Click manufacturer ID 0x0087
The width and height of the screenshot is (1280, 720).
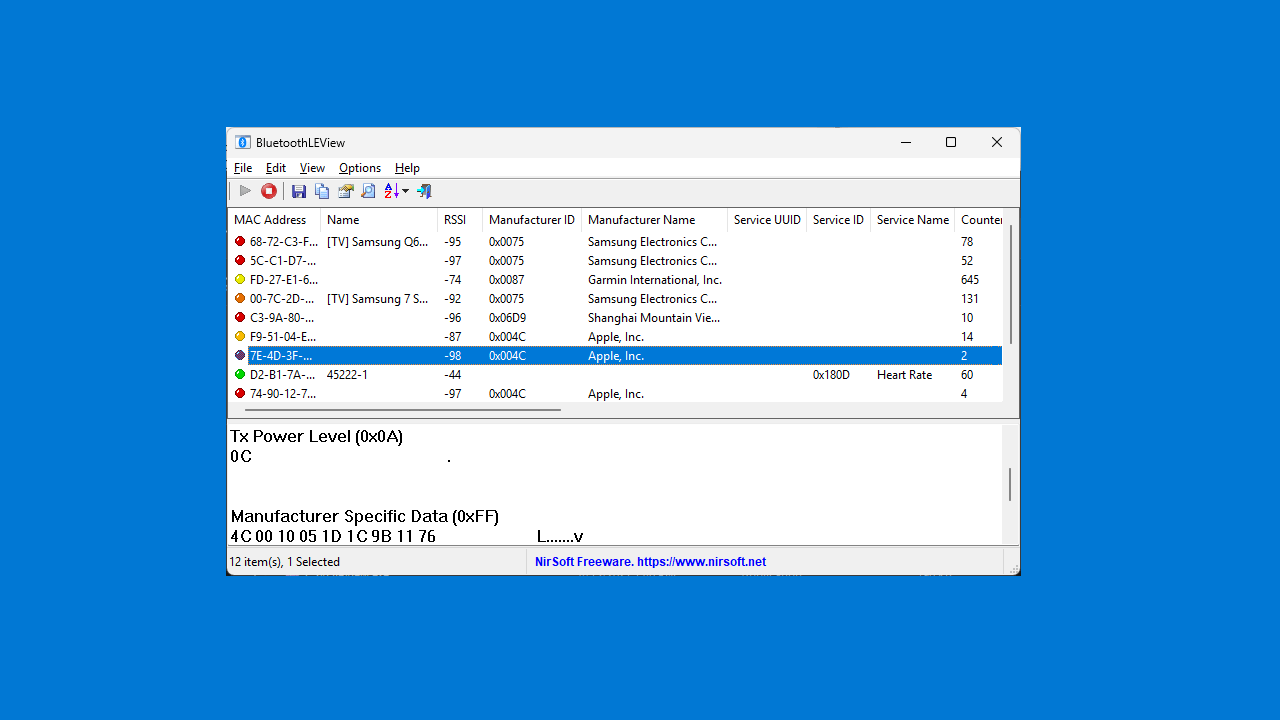point(506,280)
